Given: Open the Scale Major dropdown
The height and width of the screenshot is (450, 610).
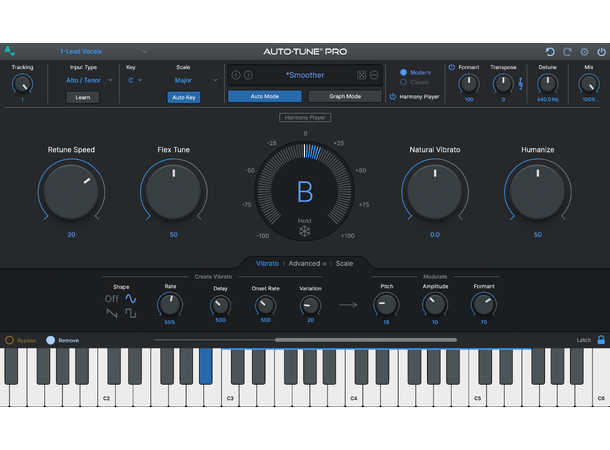Looking at the screenshot, I should (x=196, y=80).
